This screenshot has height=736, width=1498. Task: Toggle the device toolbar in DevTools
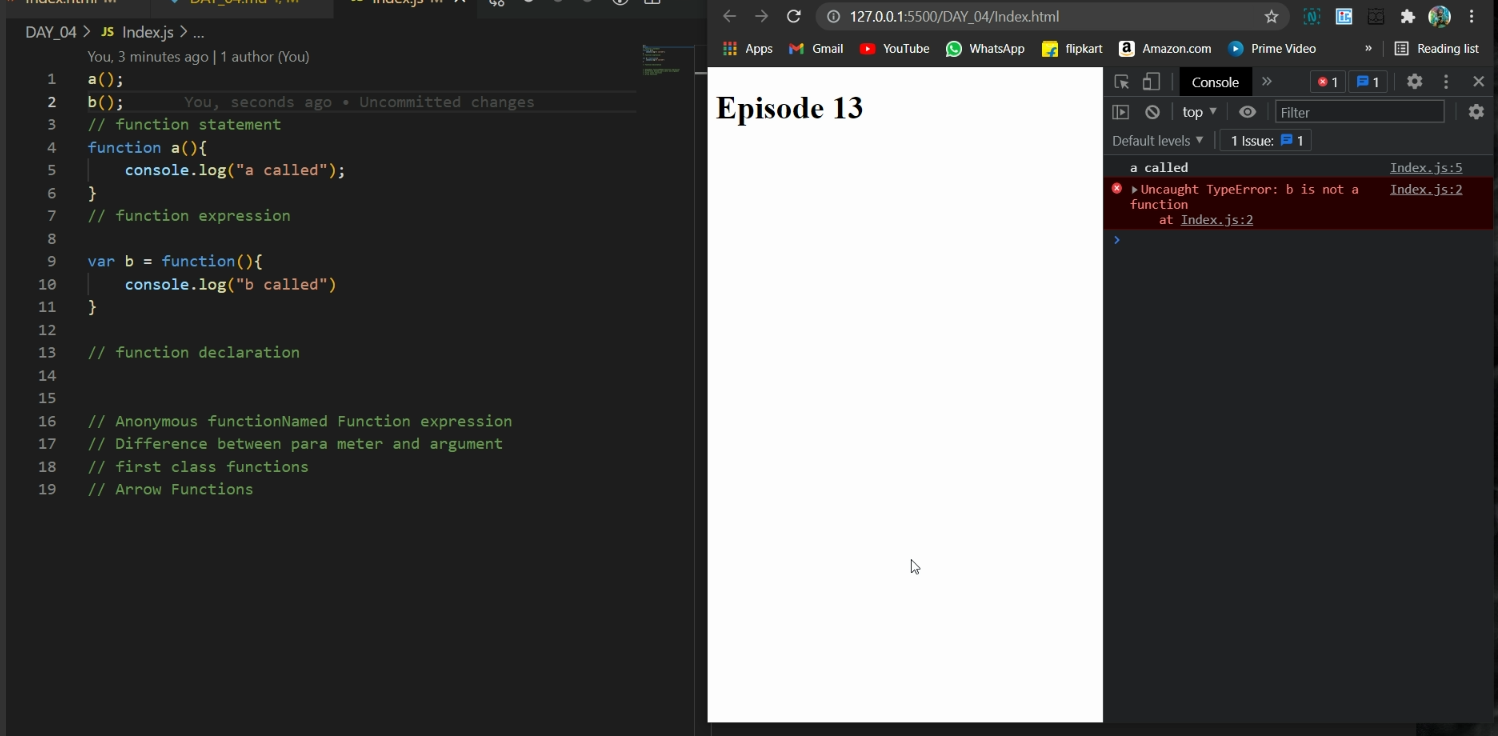1152,82
